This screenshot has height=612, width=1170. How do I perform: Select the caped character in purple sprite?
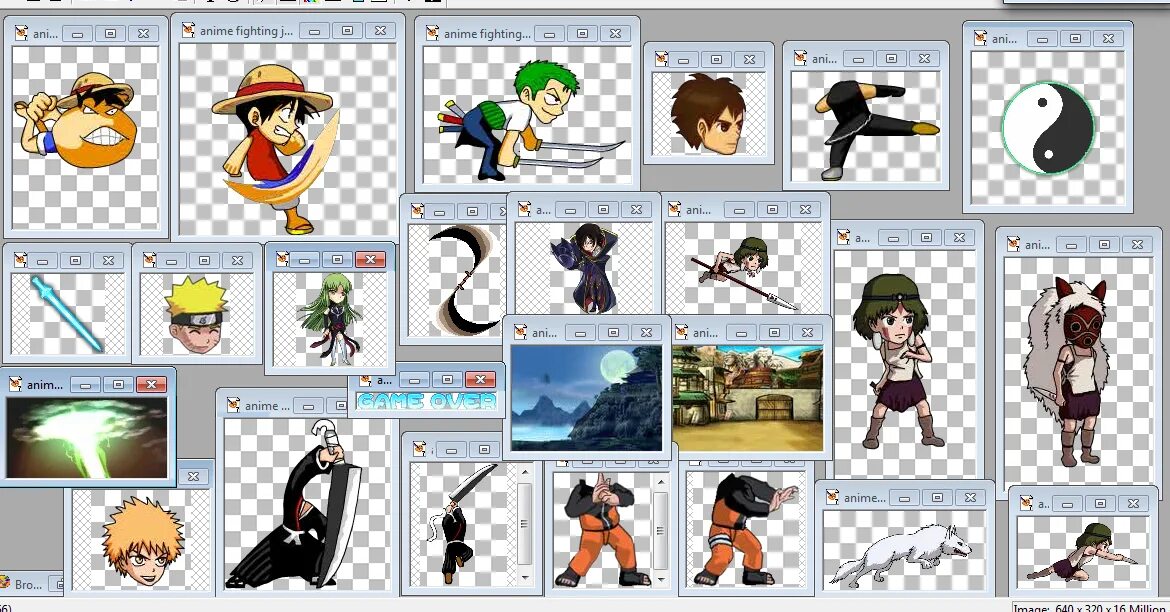pyautogui.click(x=584, y=267)
